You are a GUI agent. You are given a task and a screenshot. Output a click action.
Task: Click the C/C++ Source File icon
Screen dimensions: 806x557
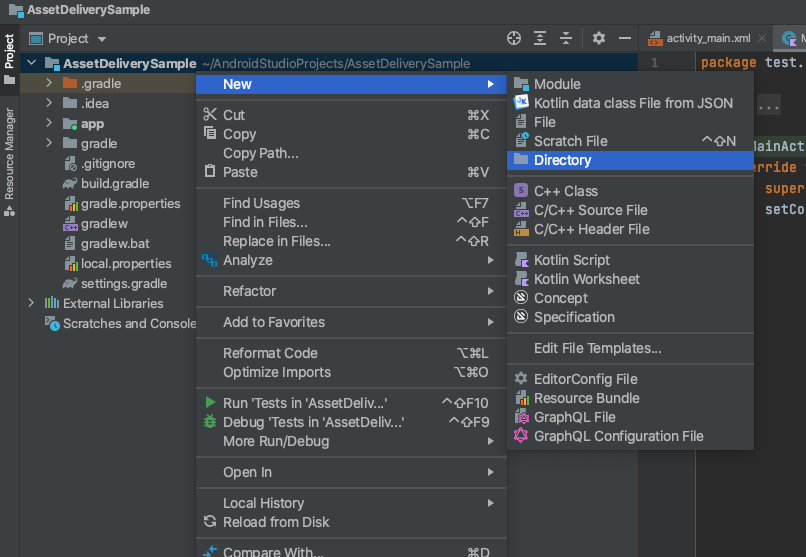click(521, 210)
